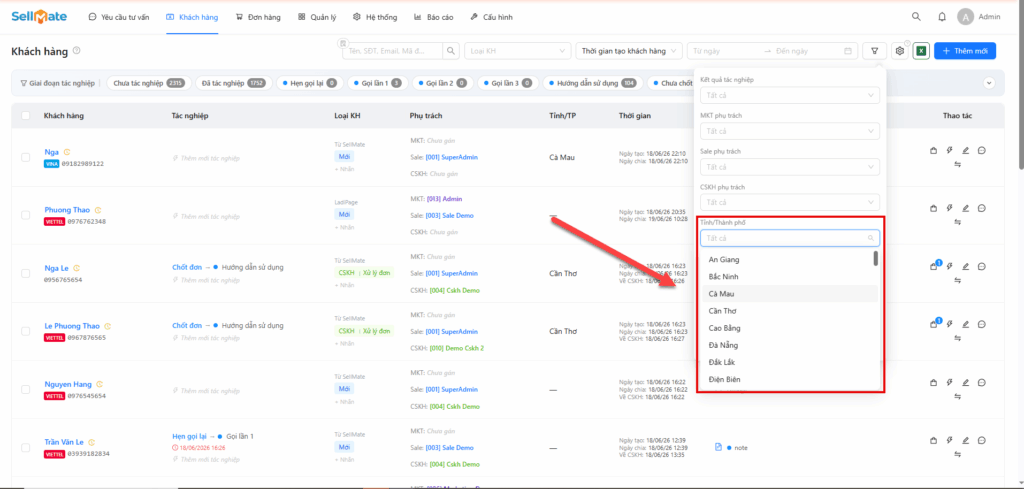Image resolution: width=1024 pixels, height=489 pixels.
Task: Open Thời gian tạo khách hàng dropdown
Action: [x=630, y=51]
